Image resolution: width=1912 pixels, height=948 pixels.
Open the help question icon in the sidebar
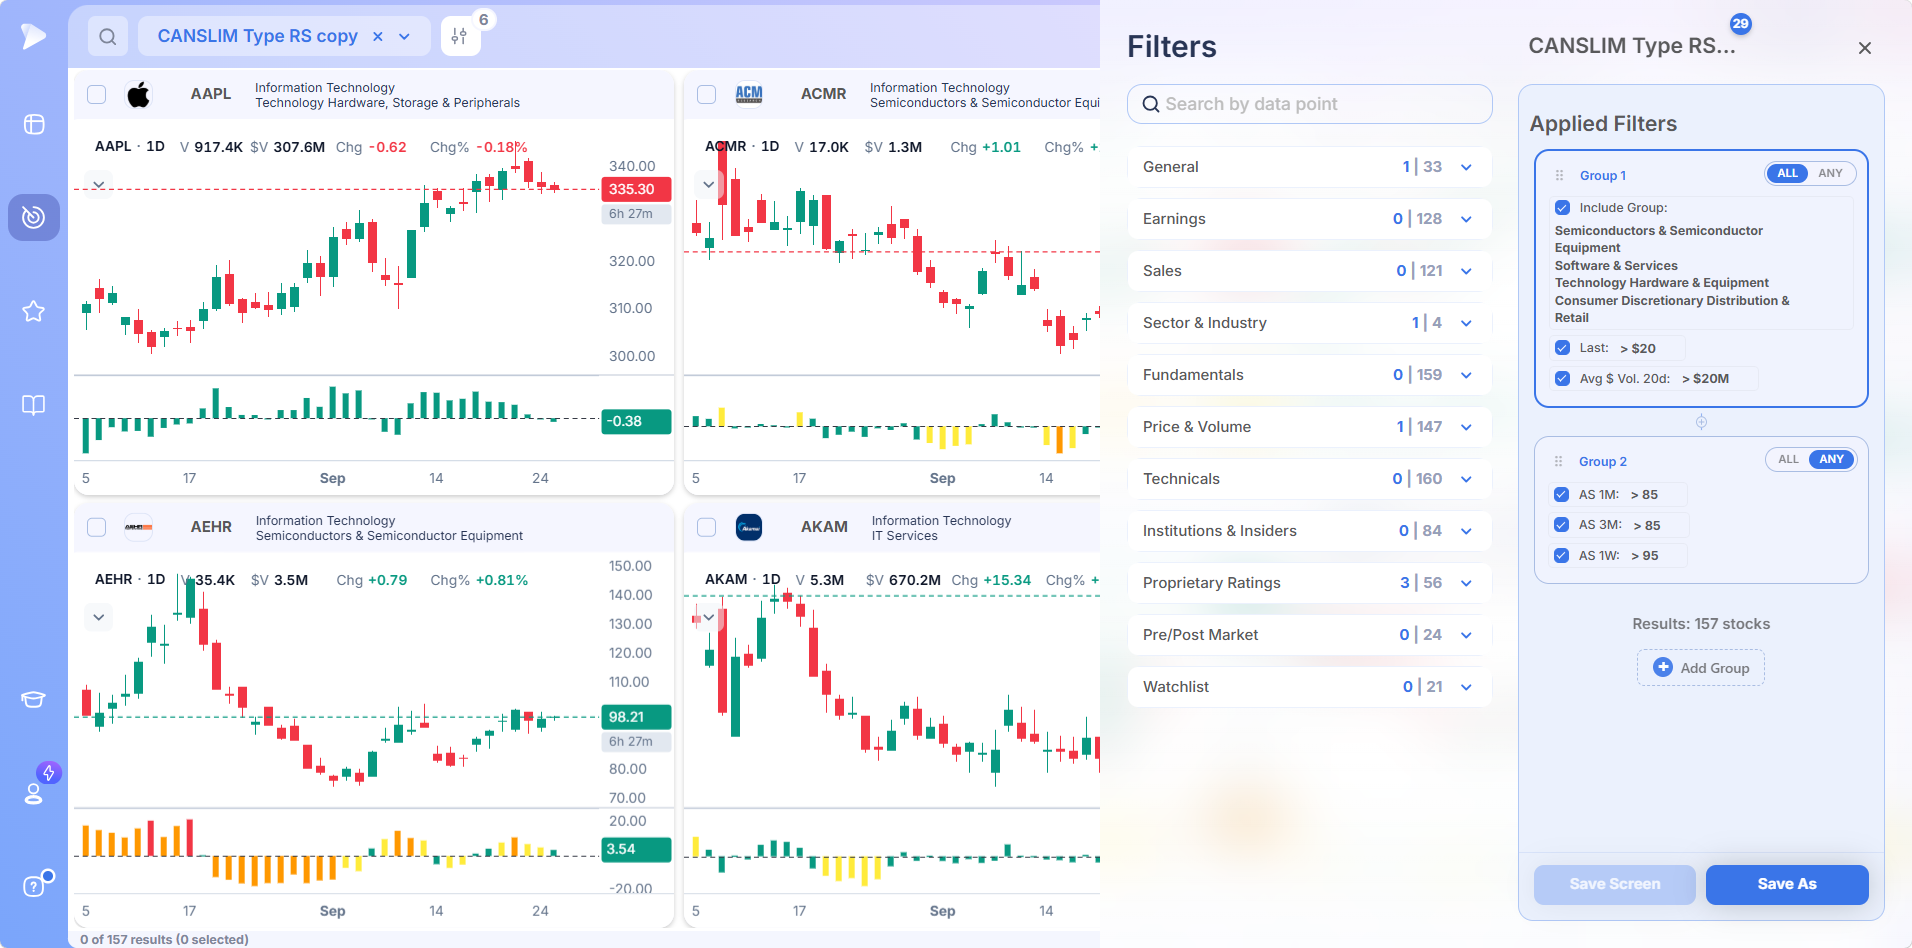pos(34,886)
